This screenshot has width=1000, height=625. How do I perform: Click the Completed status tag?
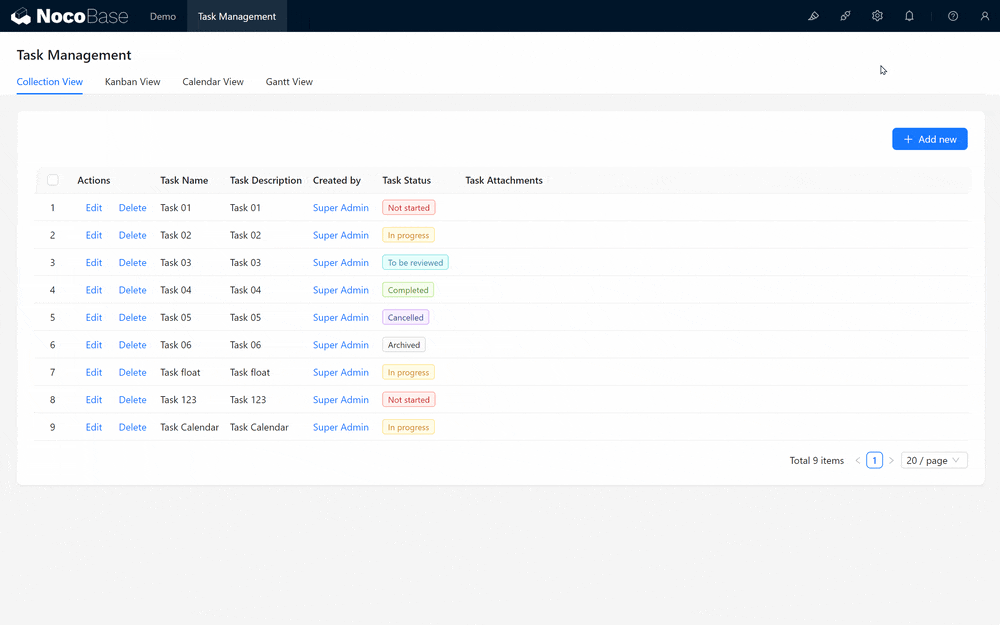click(x=408, y=290)
